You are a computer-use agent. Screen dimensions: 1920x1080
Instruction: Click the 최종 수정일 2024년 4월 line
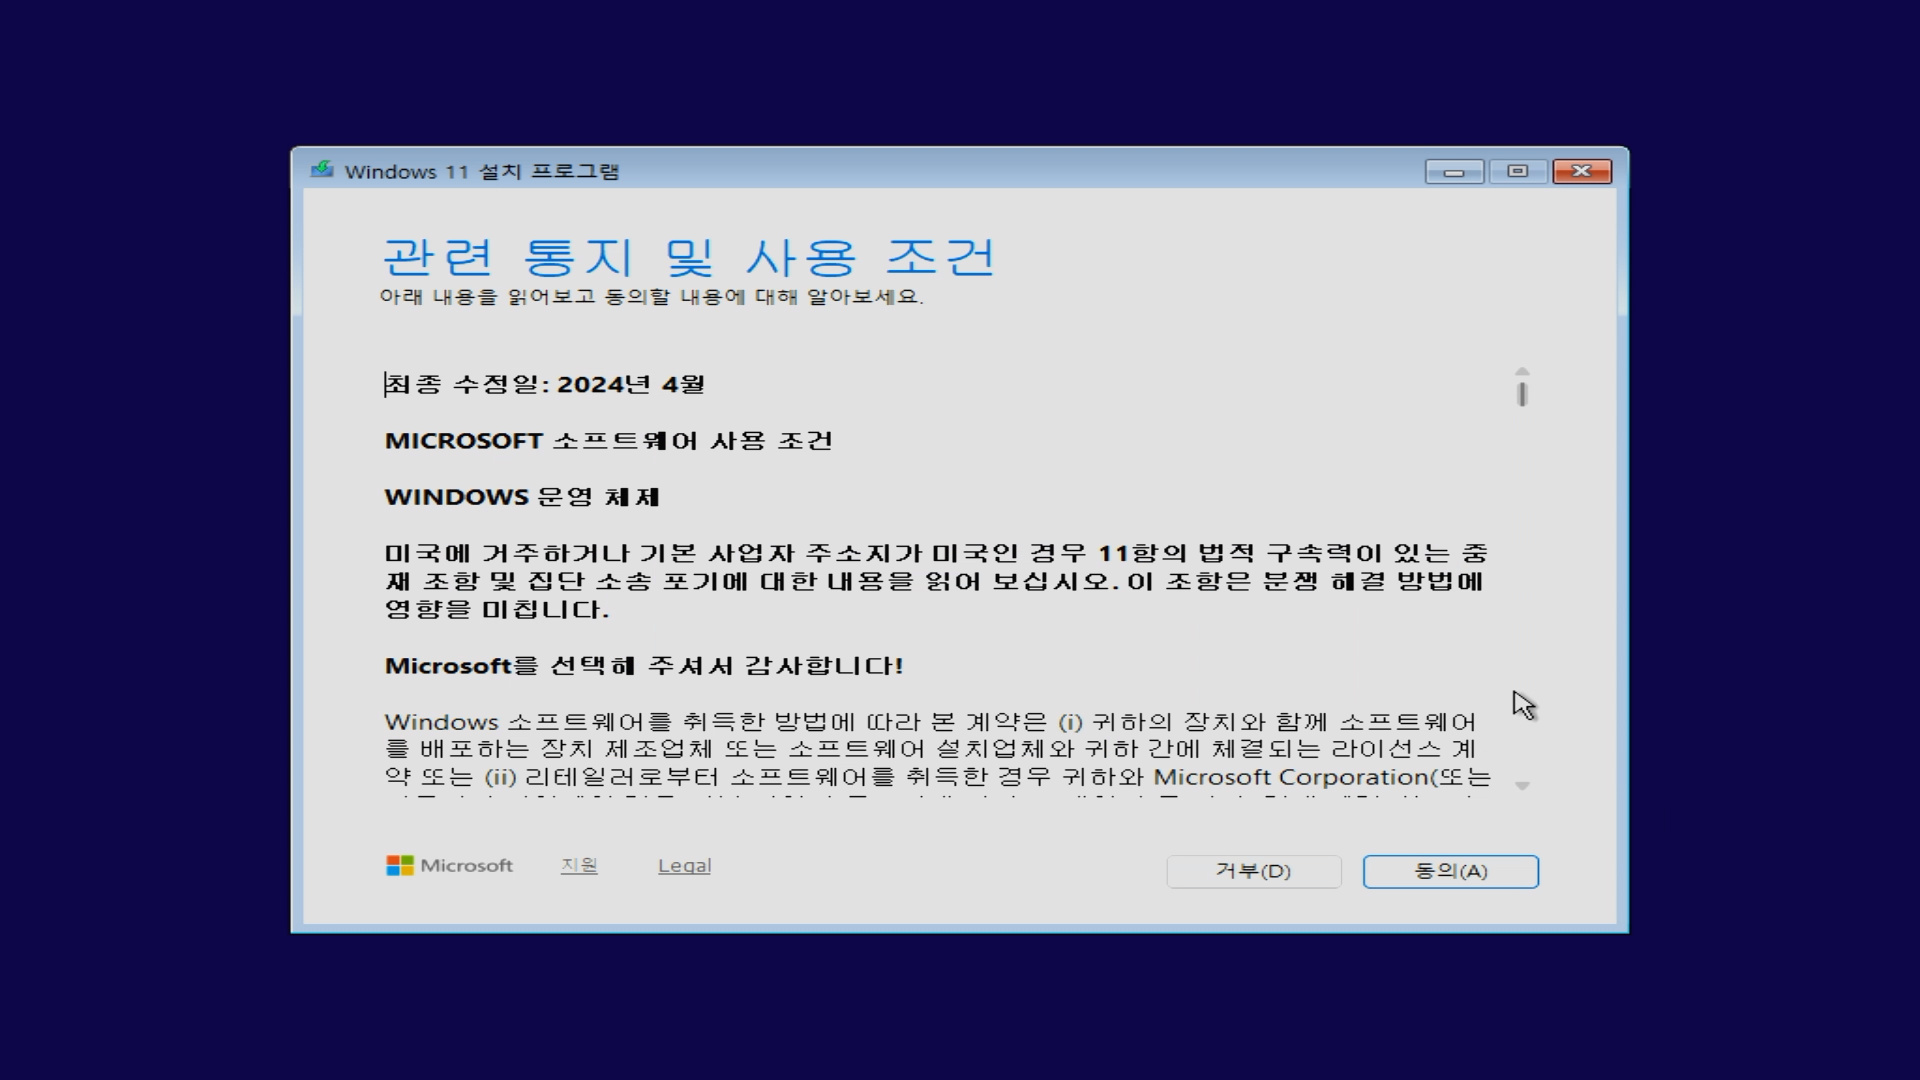545,384
